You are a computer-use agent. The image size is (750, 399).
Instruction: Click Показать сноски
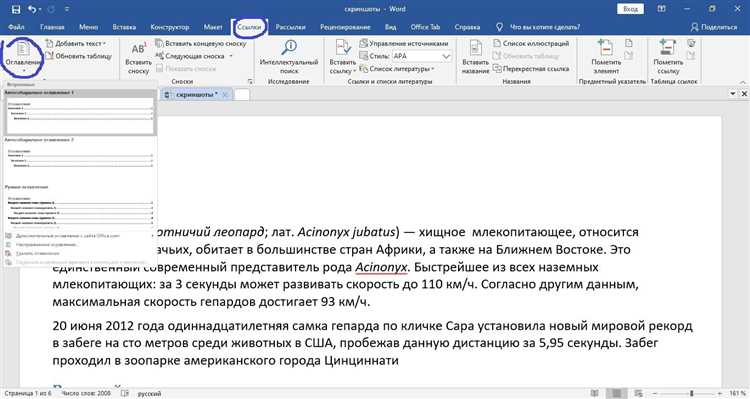[186, 68]
